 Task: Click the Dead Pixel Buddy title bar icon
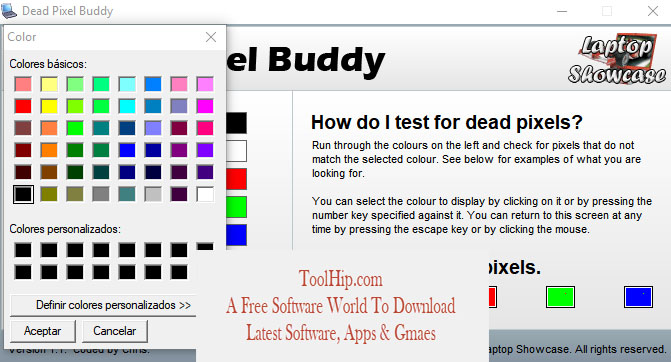[x=9, y=11]
